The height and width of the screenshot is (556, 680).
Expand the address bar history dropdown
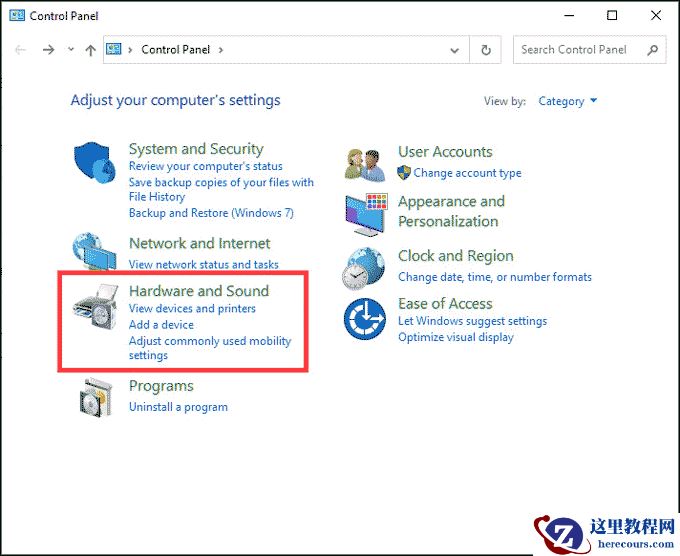[454, 50]
